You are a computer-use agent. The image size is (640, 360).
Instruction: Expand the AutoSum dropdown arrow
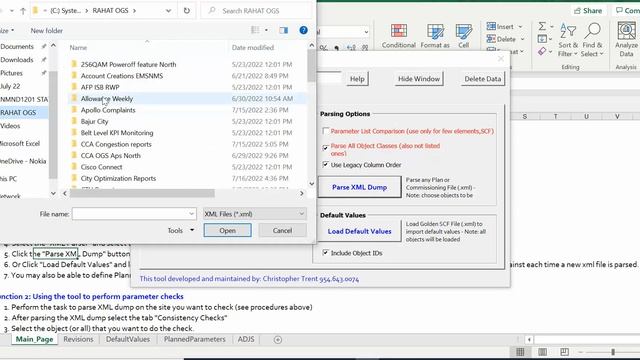(x=552, y=27)
